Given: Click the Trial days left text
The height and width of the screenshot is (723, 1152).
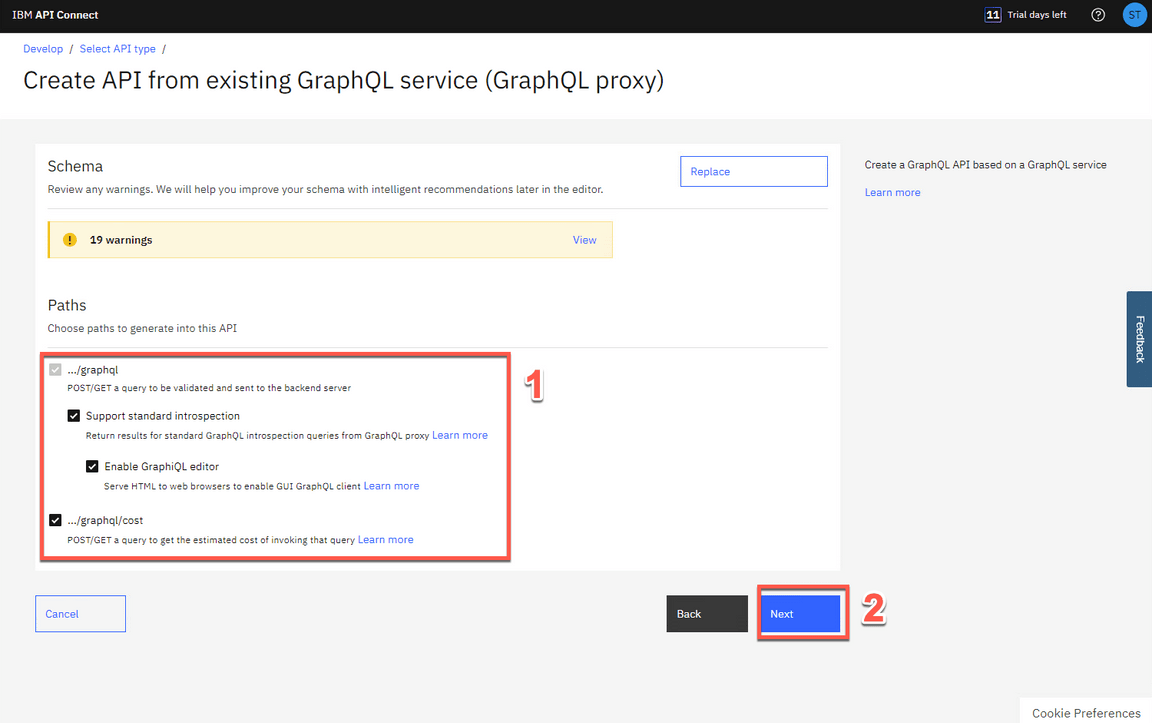Looking at the screenshot, I should point(1037,15).
